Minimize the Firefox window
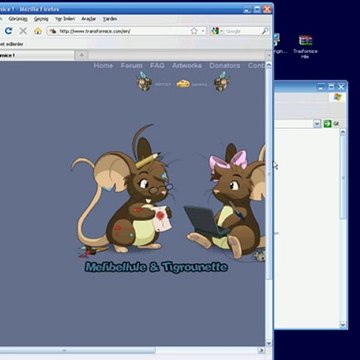The width and height of the screenshot is (360, 360). pos(248,9)
